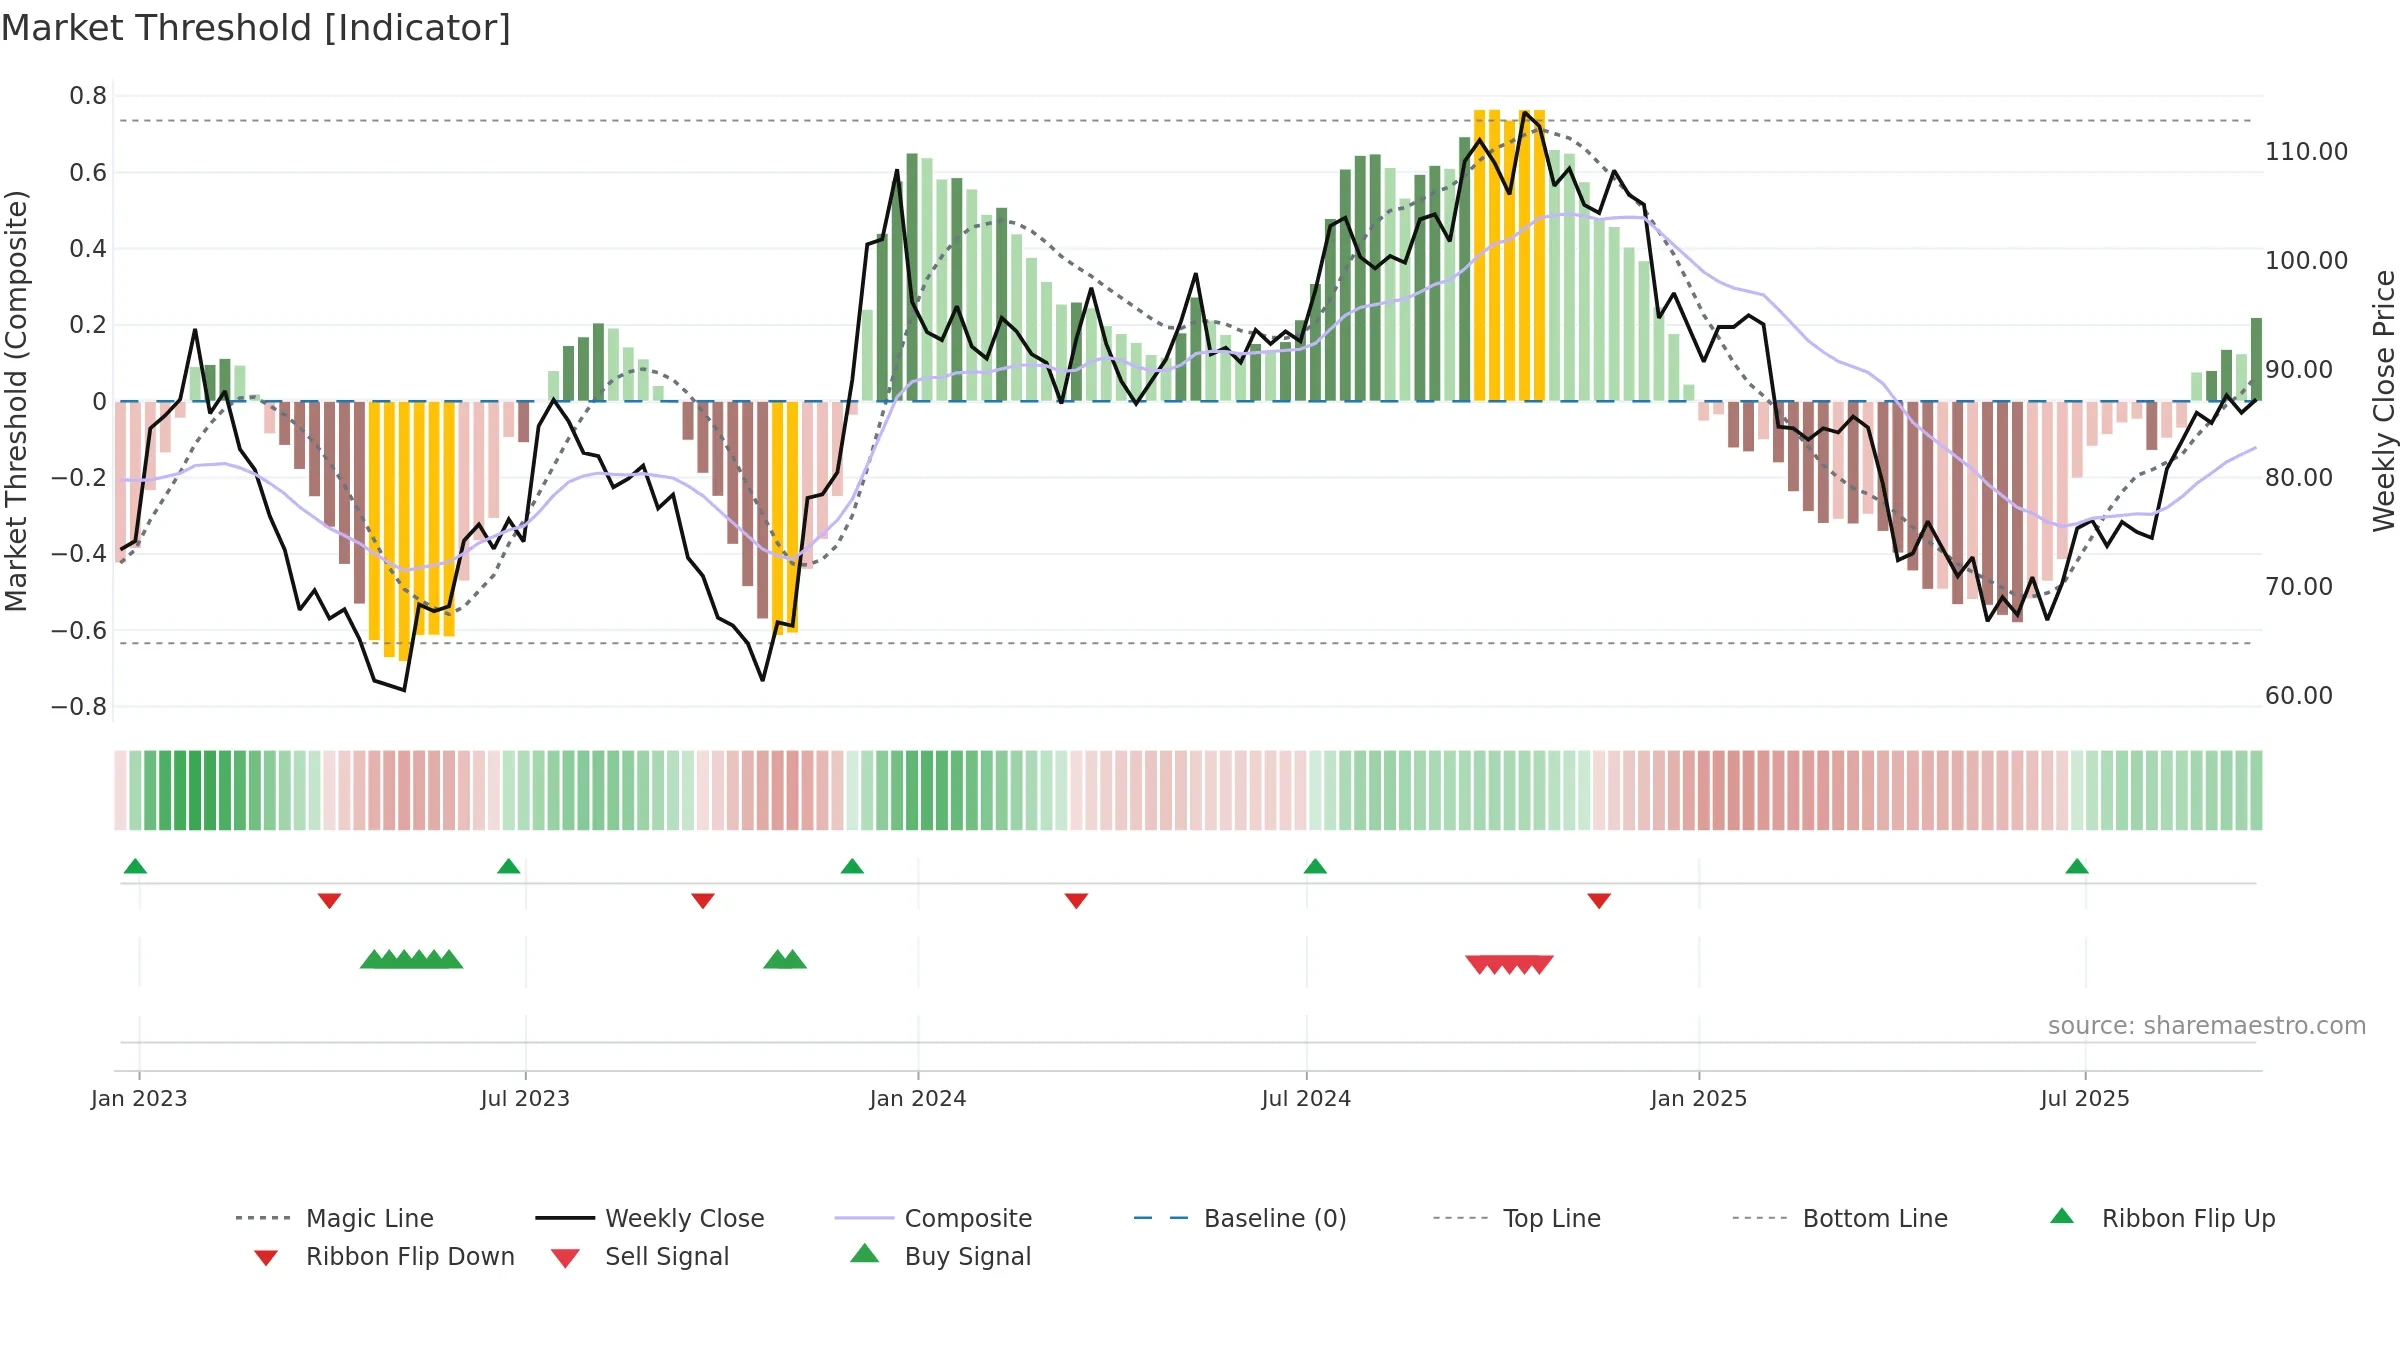Click the 90.00 price axis label

pyautogui.click(x=2299, y=370)
